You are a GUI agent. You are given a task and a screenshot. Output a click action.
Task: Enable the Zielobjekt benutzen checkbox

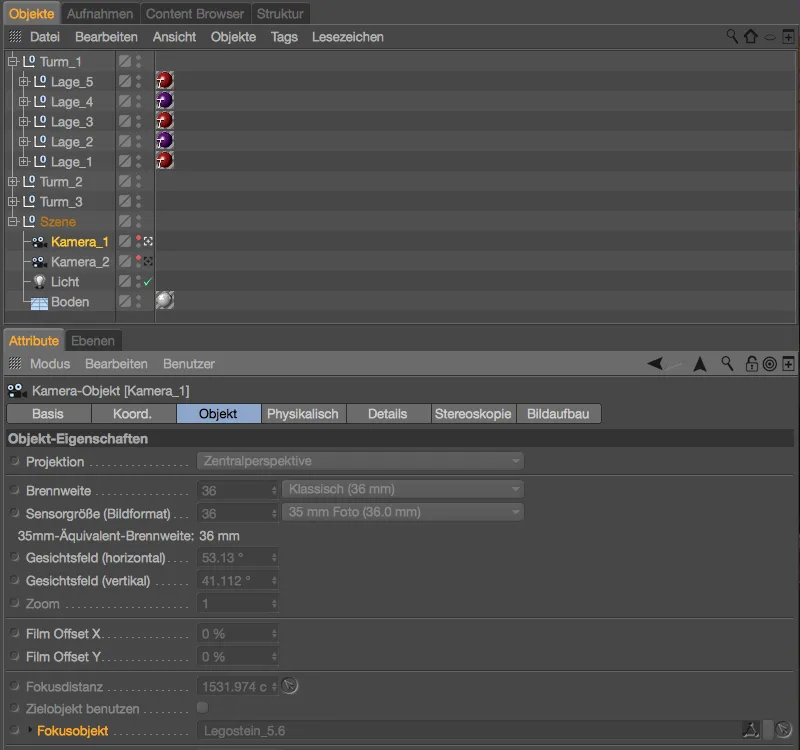(202, 707)
